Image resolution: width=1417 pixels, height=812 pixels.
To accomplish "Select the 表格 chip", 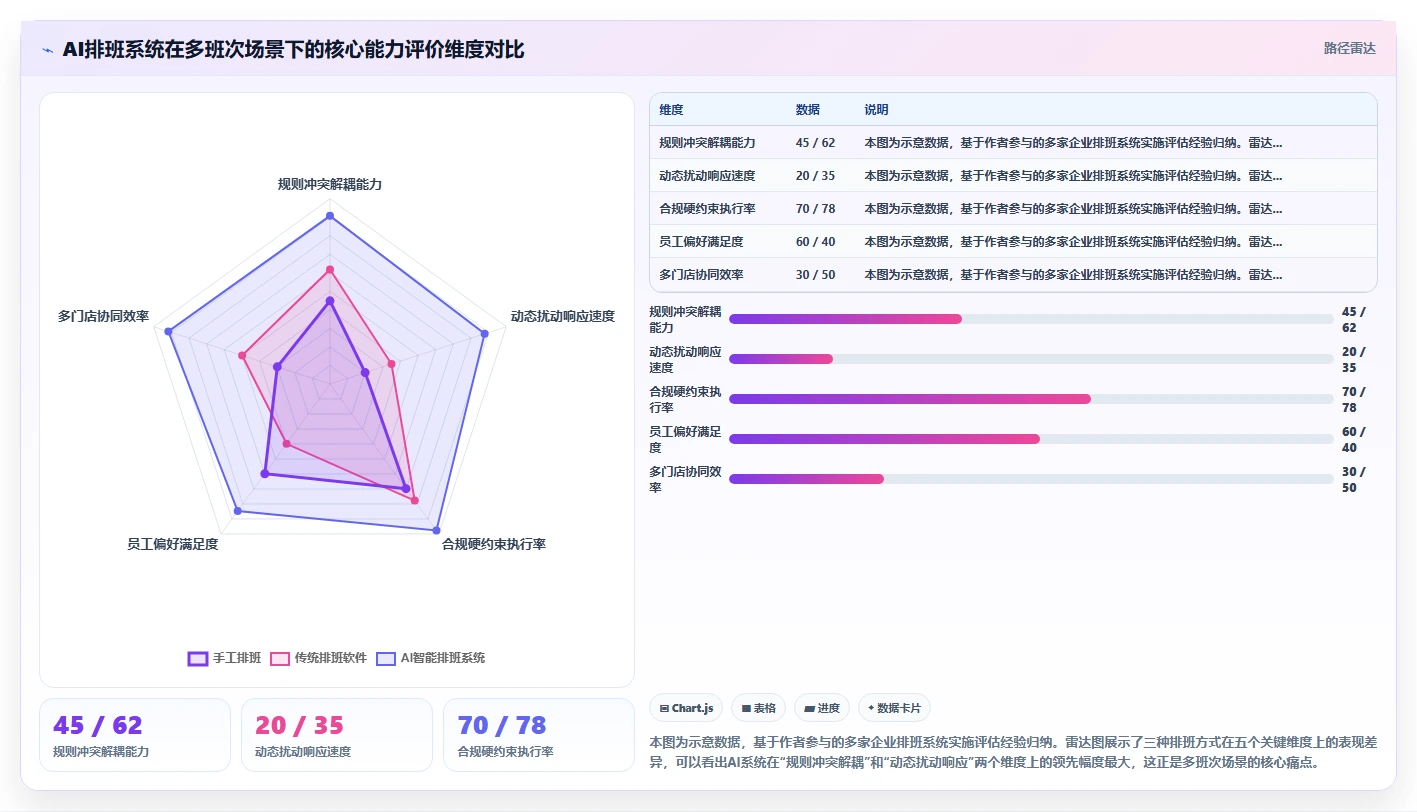I will 759,708.
